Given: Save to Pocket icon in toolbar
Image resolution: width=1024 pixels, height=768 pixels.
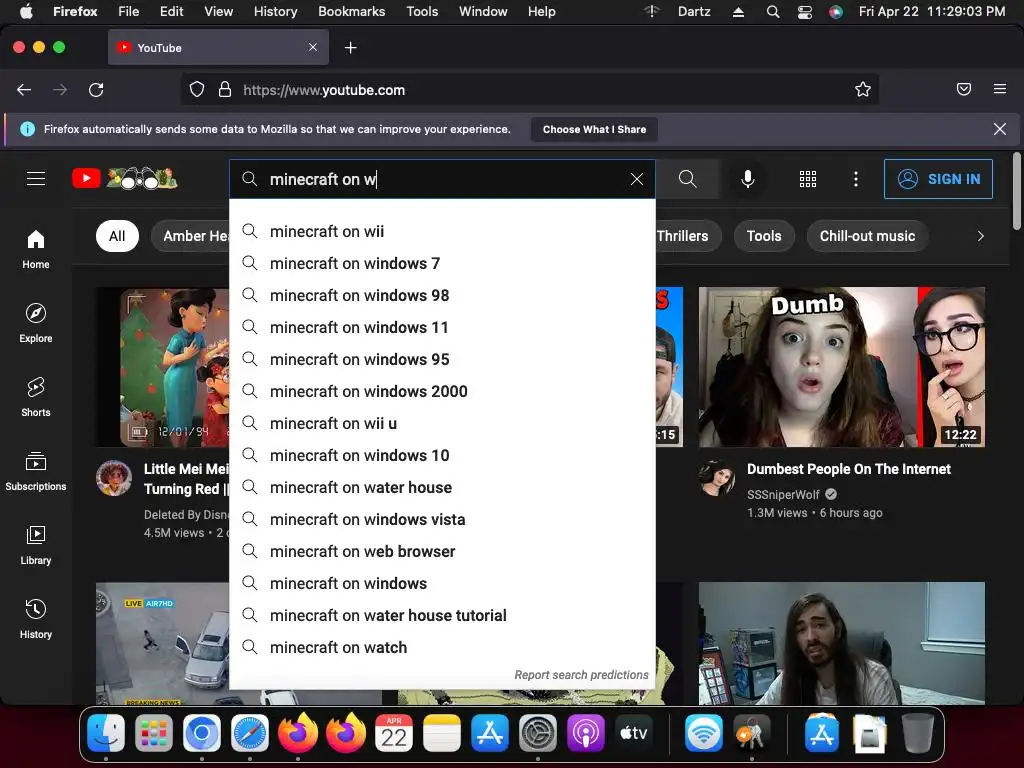Looking at the screenshot, I should pyautogui.click(x=963, y=89).
